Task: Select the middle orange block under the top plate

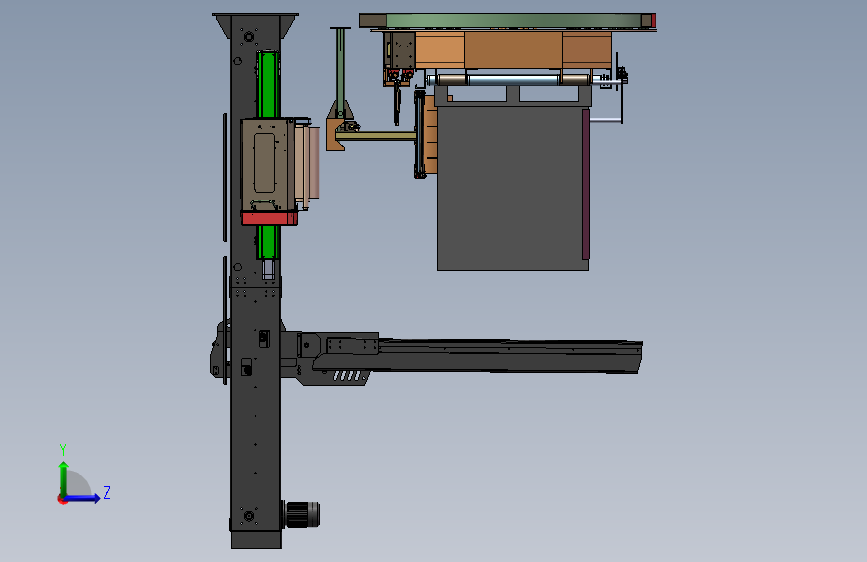Action: coord(513,50)
